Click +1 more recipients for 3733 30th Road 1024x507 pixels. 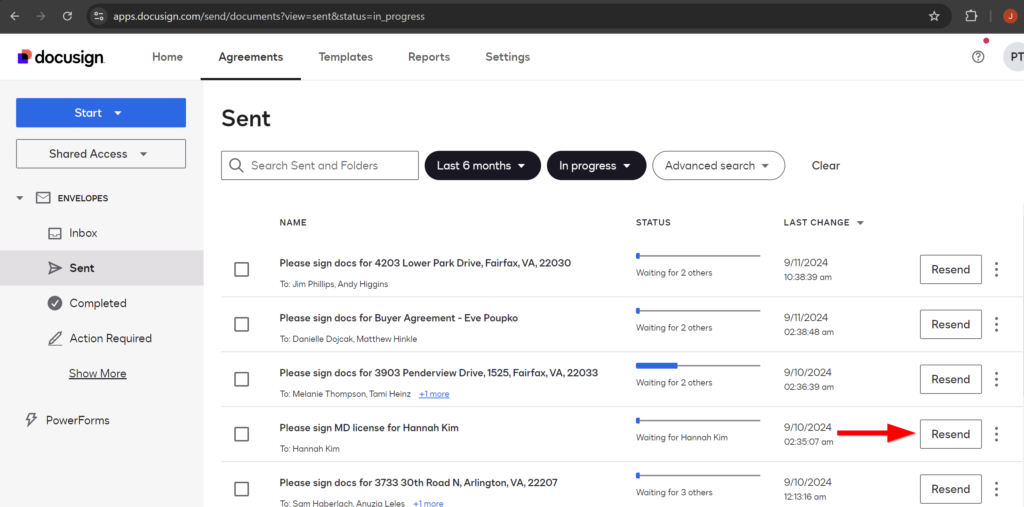pos(428,504)
